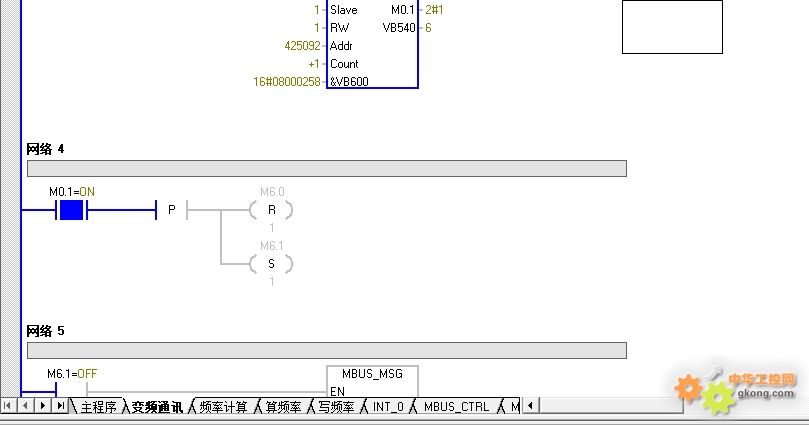The height and width of the screenshot is (425, 809).
Task: Select the 网络 4 title
Action: (45, 149)
